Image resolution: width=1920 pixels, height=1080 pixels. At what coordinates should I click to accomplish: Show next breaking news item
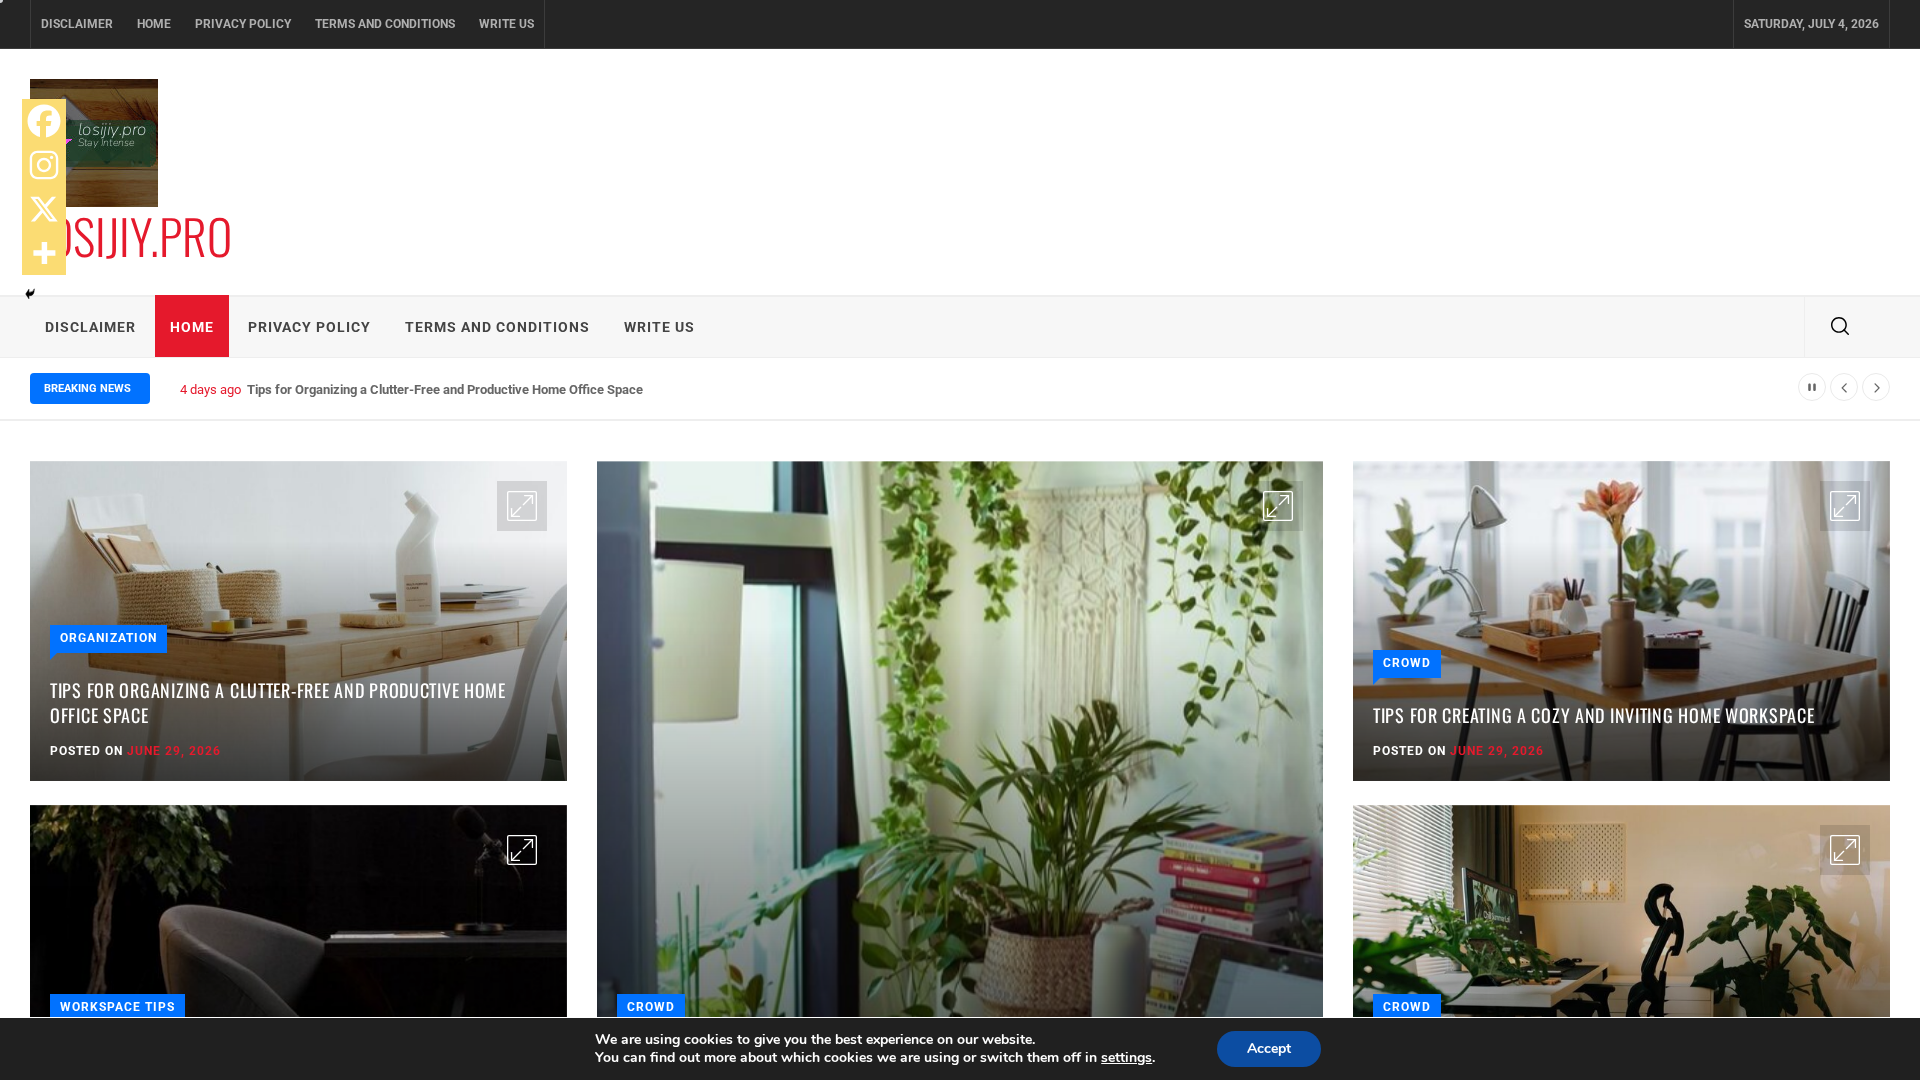point(1876,387)
